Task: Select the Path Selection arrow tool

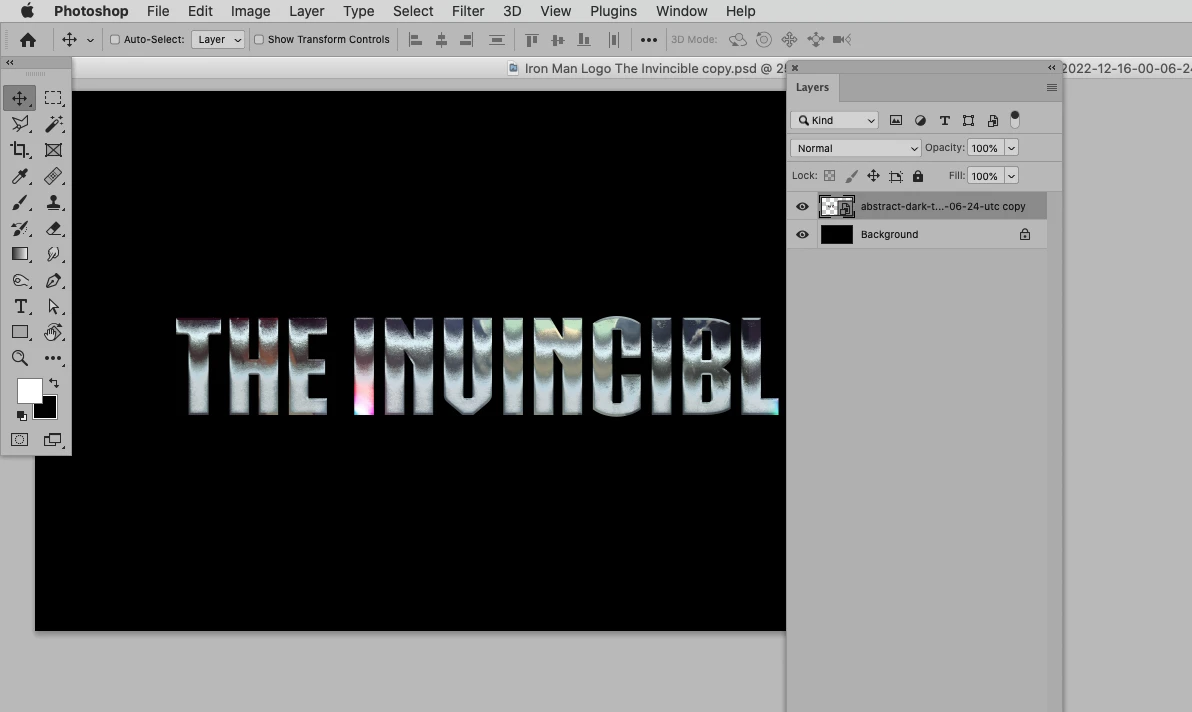Action: coord(52,306)
